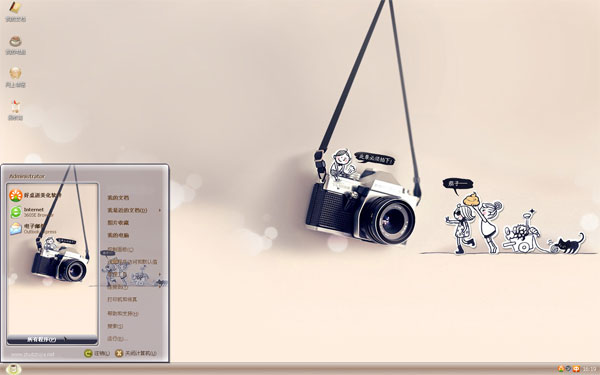Click the Administrator user name header
The width and height of the screenshot is (600, 375).
tap(27, 176)
